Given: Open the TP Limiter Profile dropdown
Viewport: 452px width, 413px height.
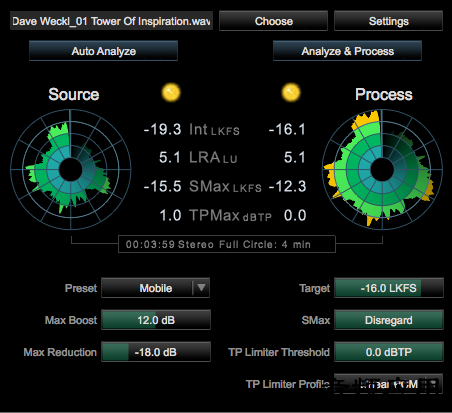Looking at the screenshot, I should [x=389, y=384].
